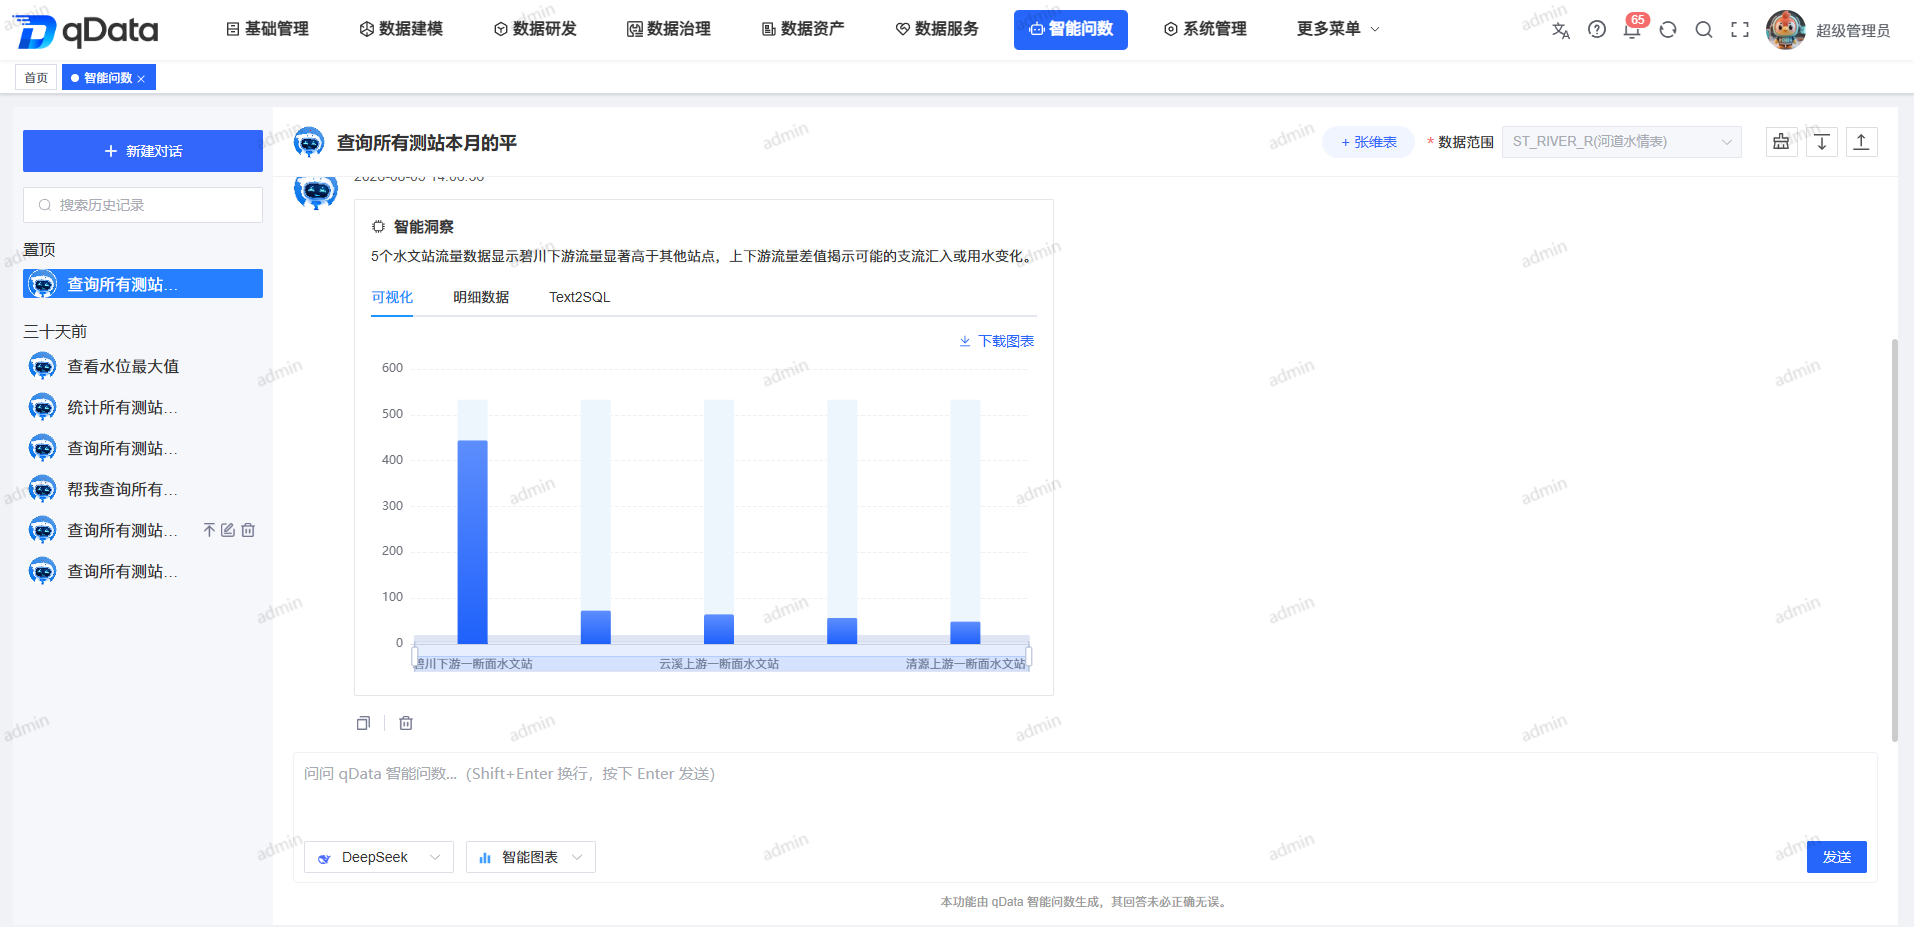Close the 智能问数 tab with the x
The image size is (1914, 927).
tap(141, 78)
